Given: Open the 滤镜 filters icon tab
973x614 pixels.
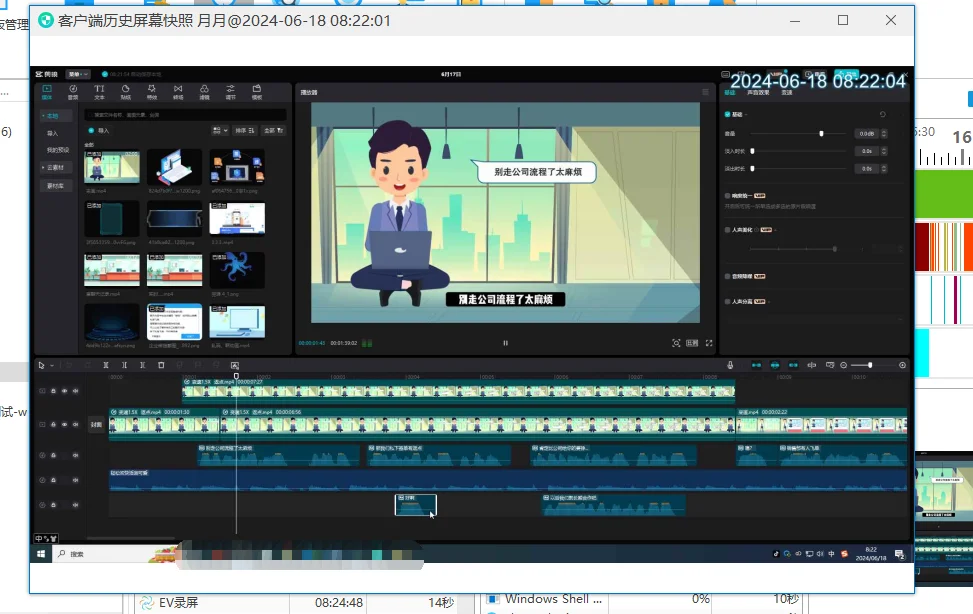Looking at the screenshot, I should click(204, 93).
